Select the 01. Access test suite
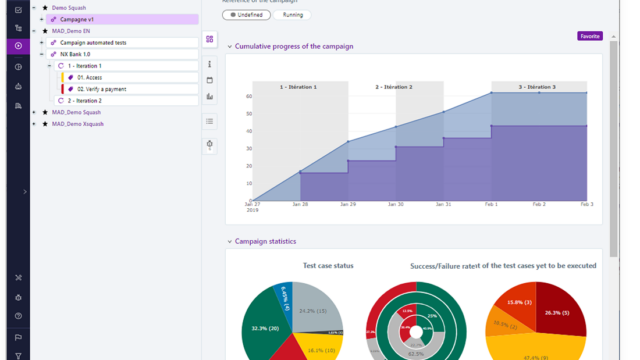 point(130,77)
